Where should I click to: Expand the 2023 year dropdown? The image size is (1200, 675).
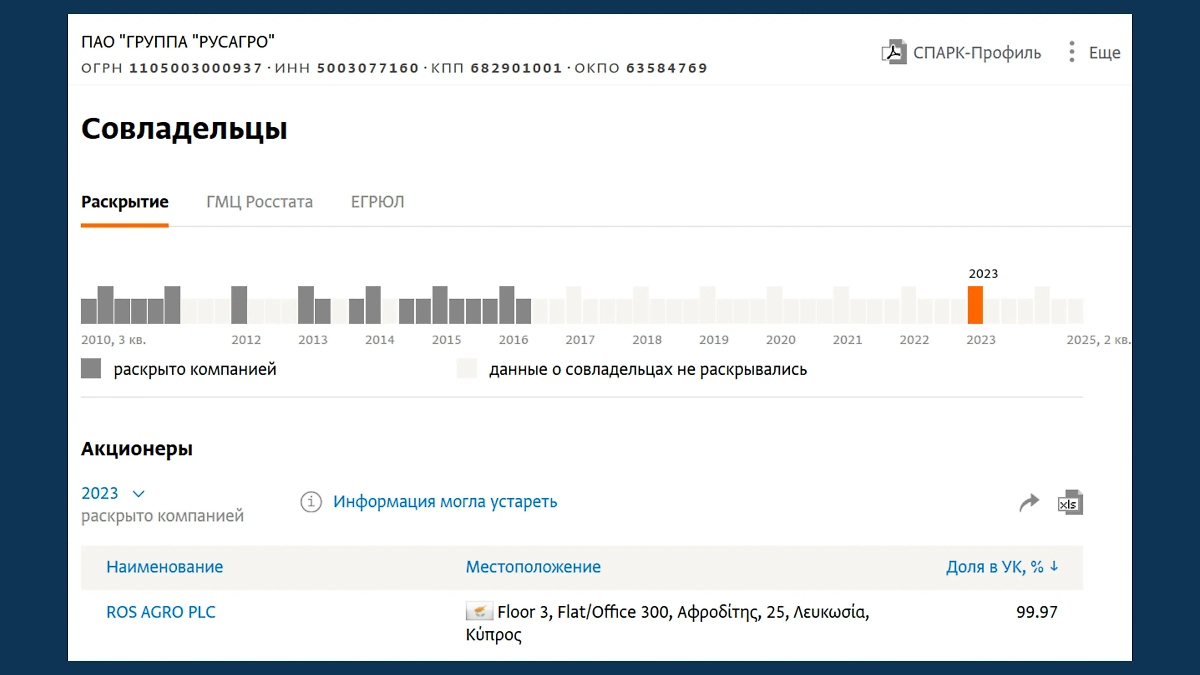tap(138, 494)
